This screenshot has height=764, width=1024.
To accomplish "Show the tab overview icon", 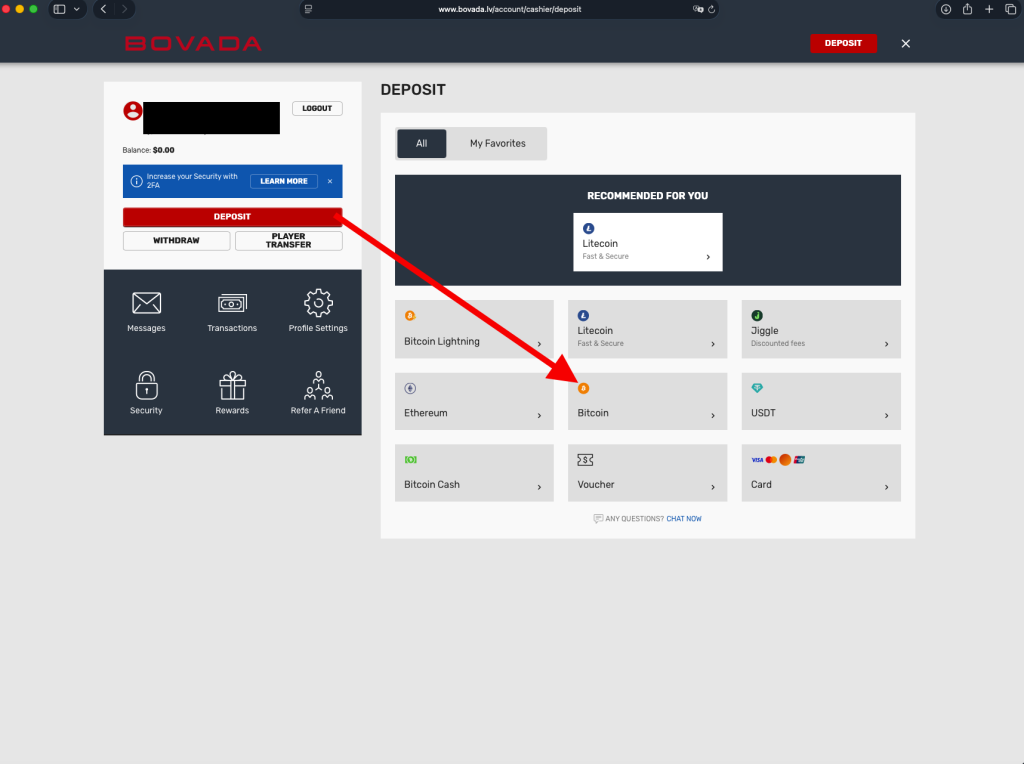I will tap(1010, 9).
